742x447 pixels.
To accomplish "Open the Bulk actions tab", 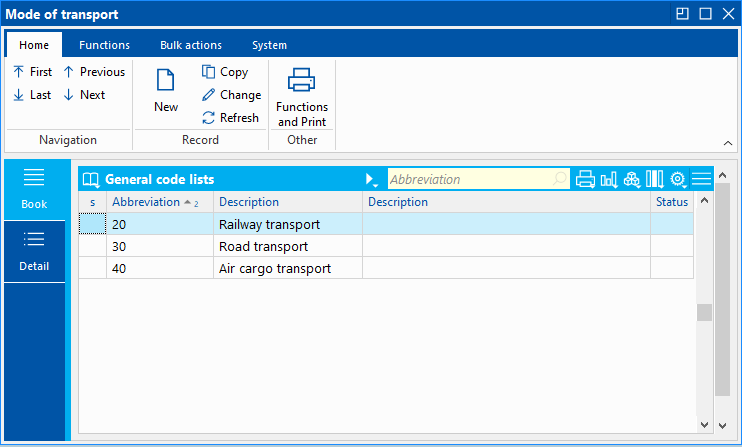I will click(x=191, y=45).
